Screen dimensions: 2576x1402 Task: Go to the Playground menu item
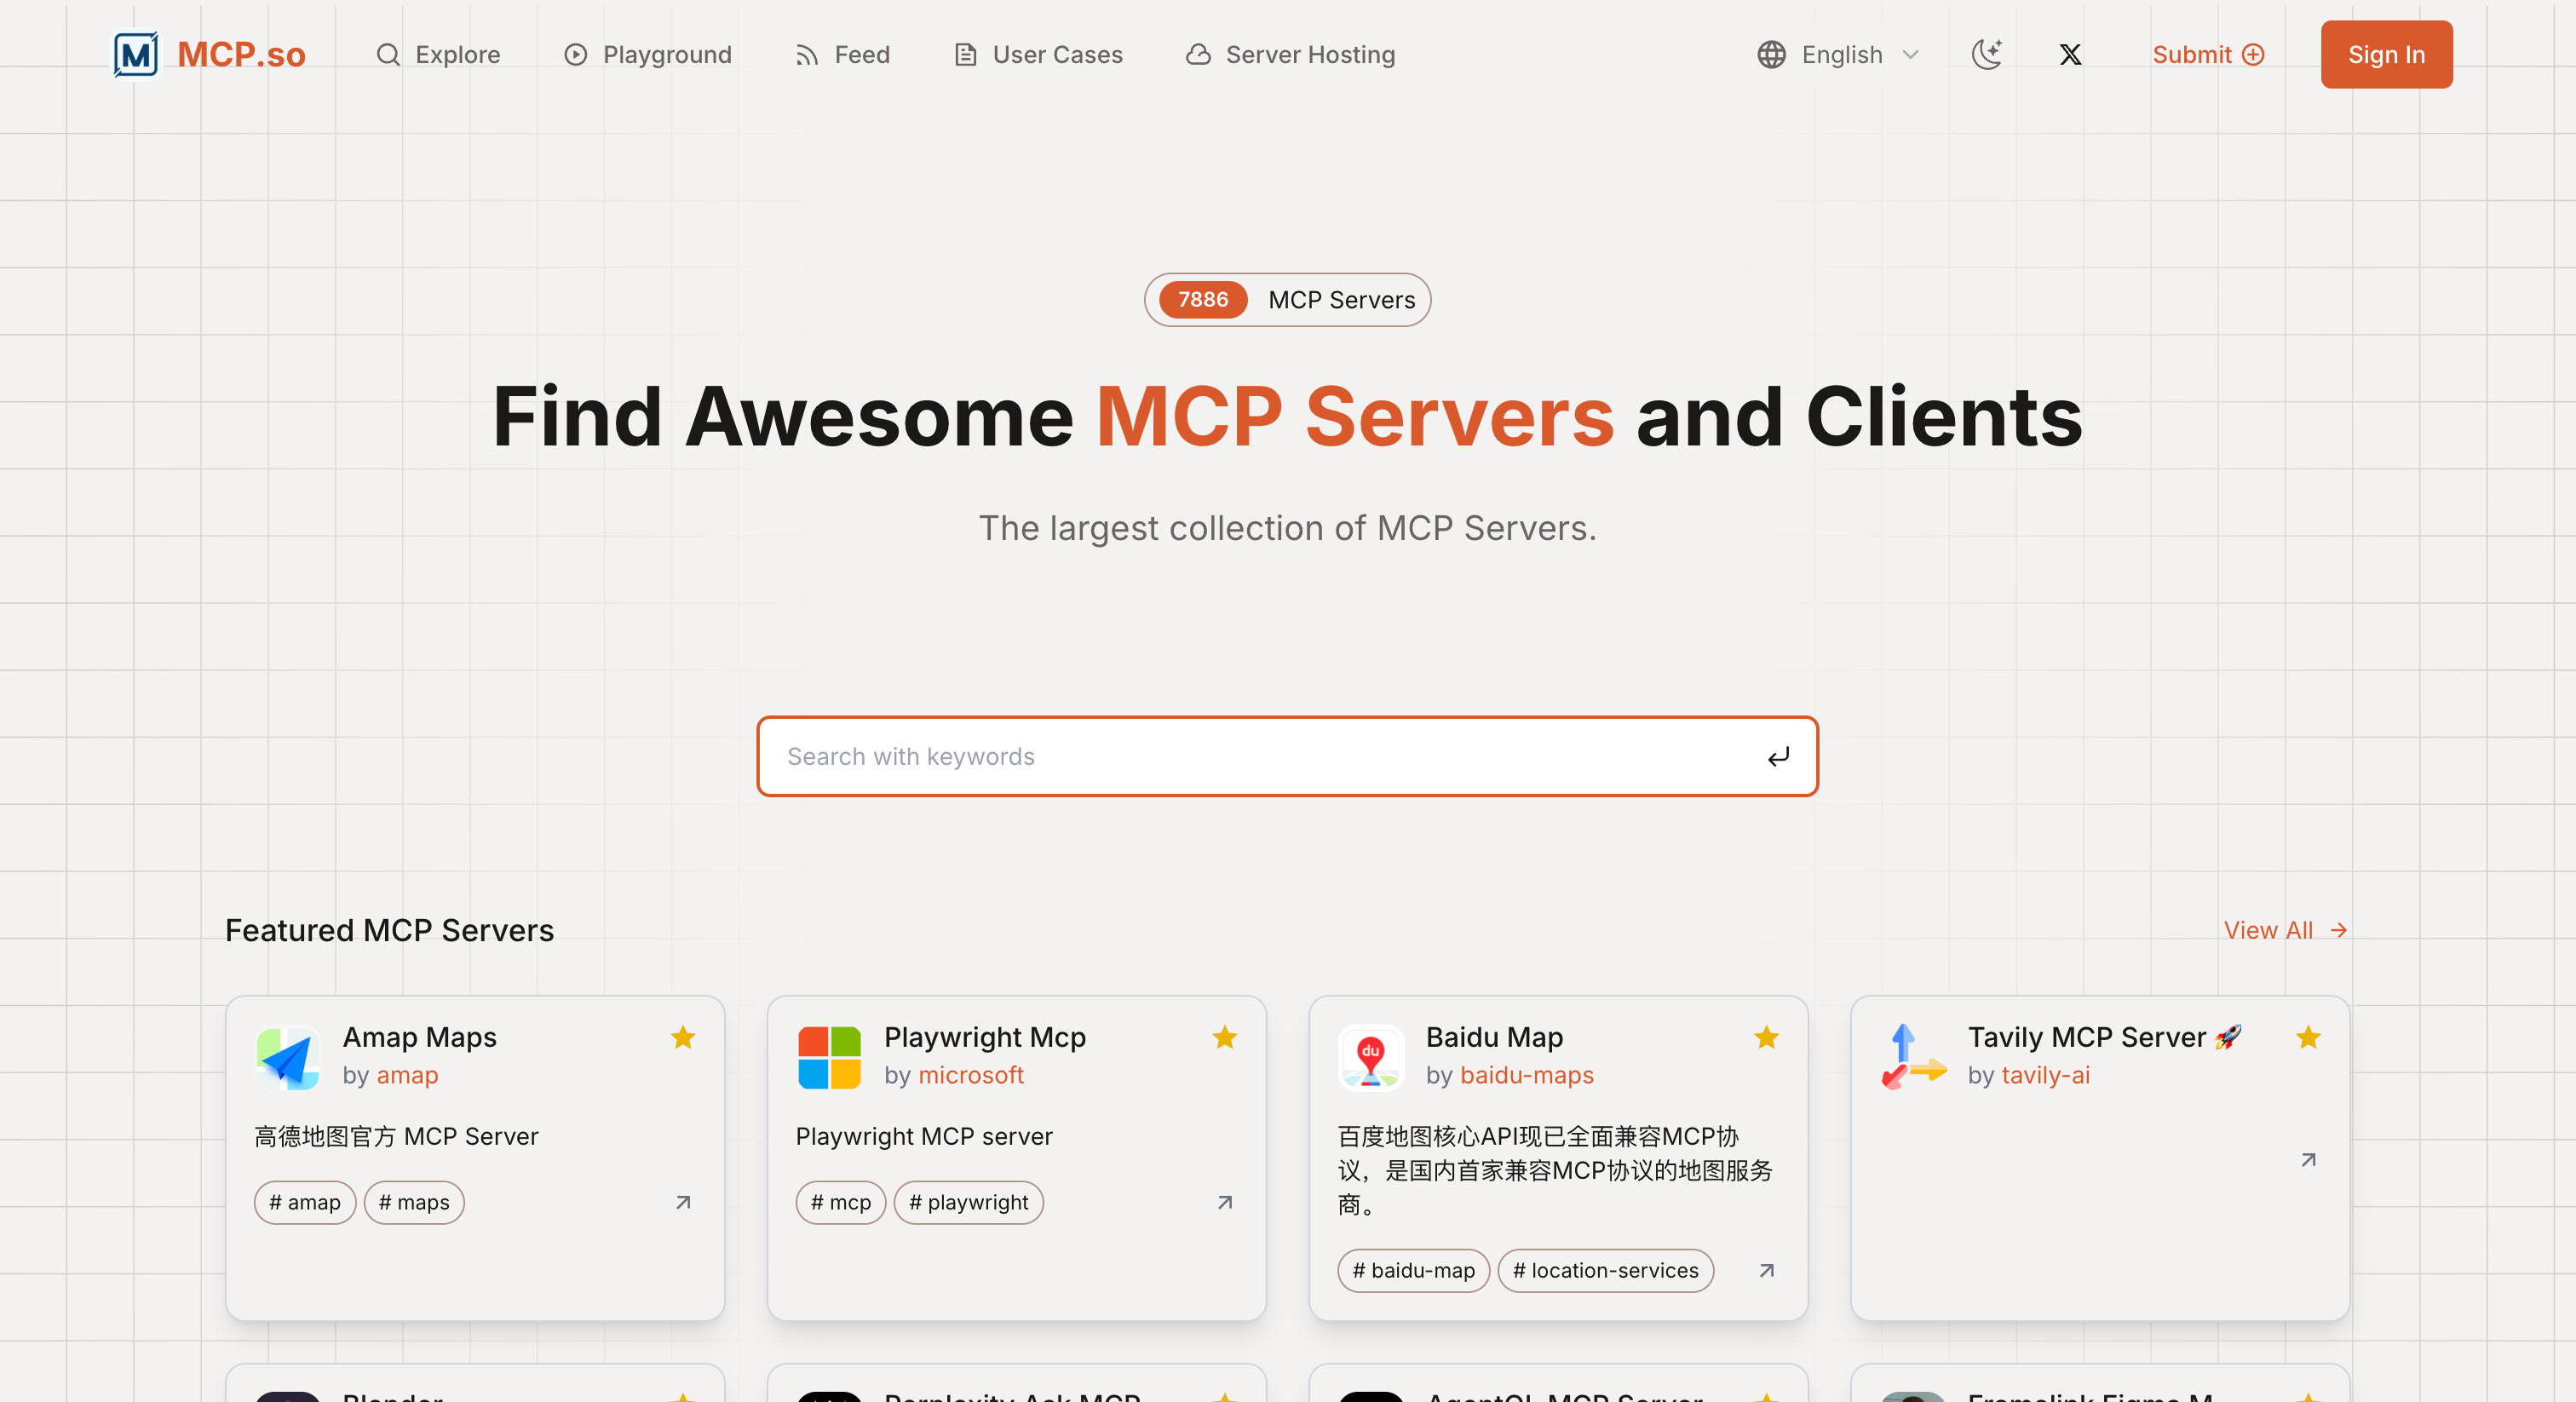(x=648, y=54)
